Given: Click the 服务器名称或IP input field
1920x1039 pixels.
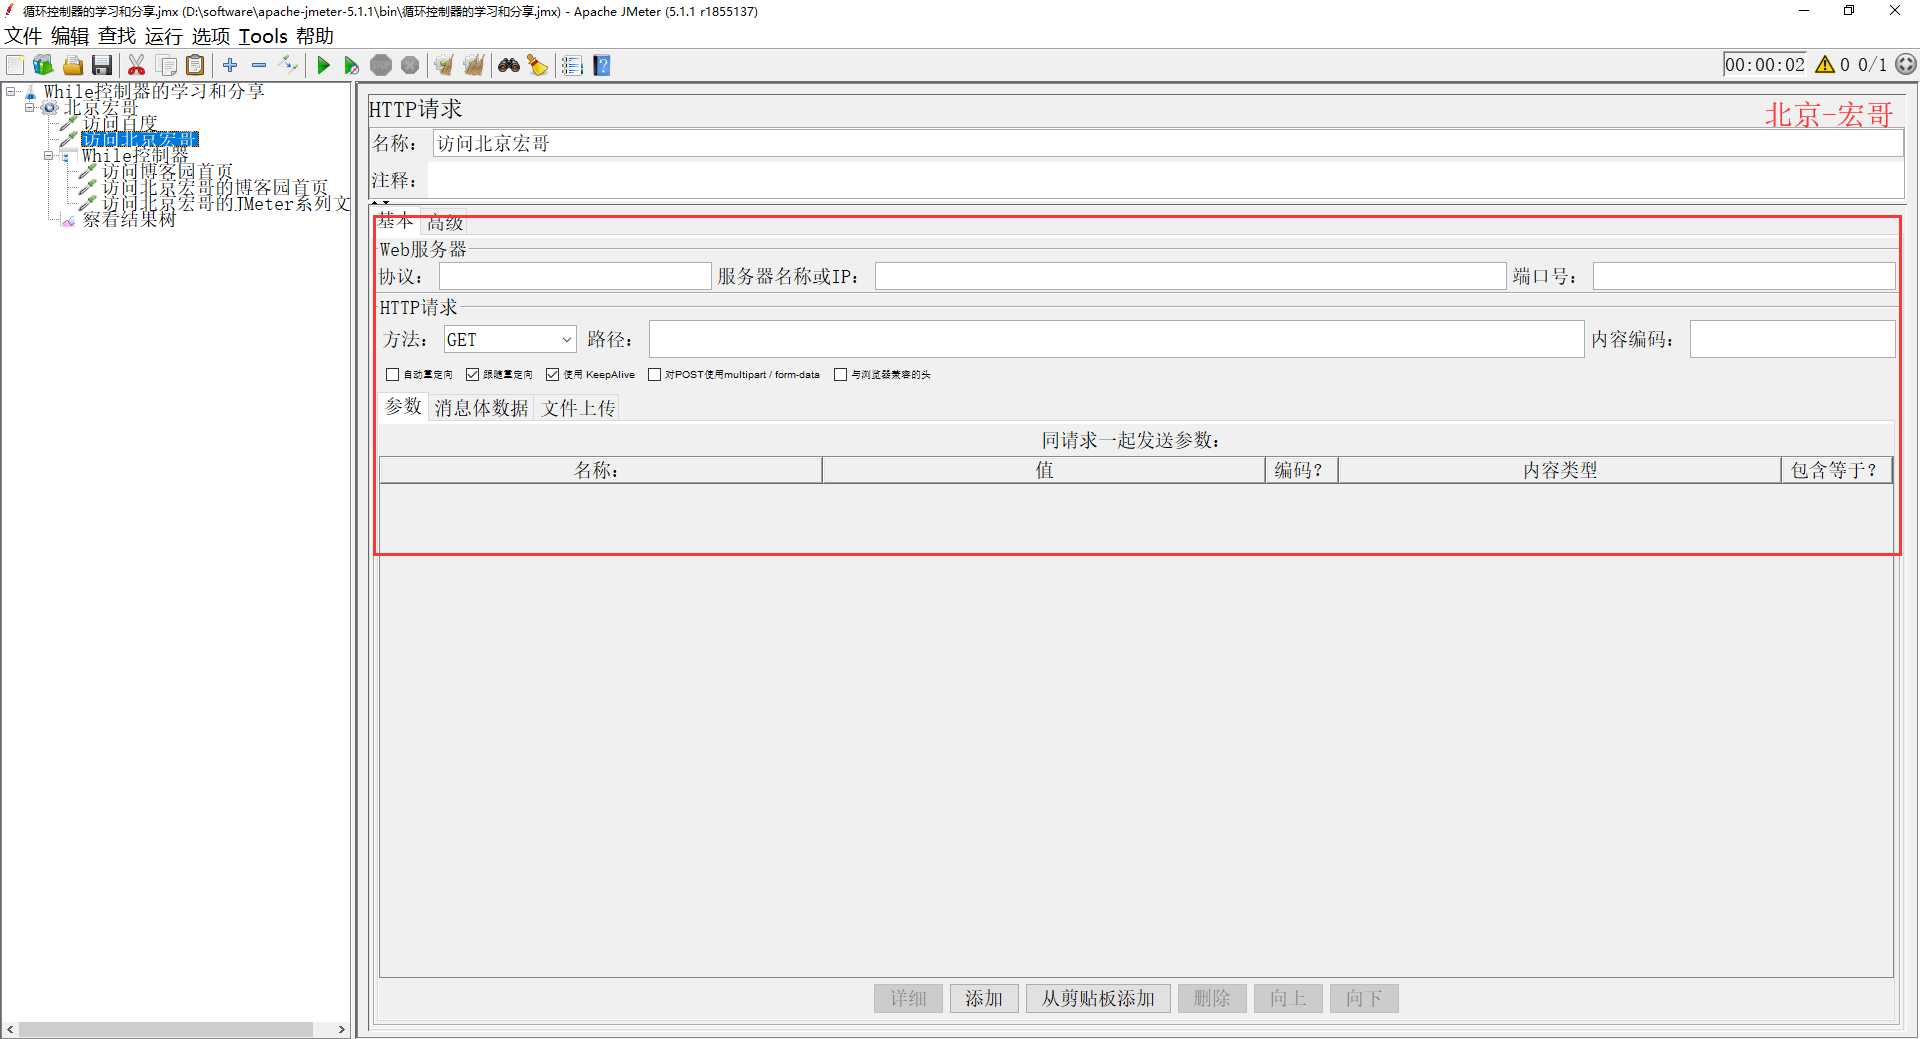Looking at the screenshot, I should [1190, 276].
